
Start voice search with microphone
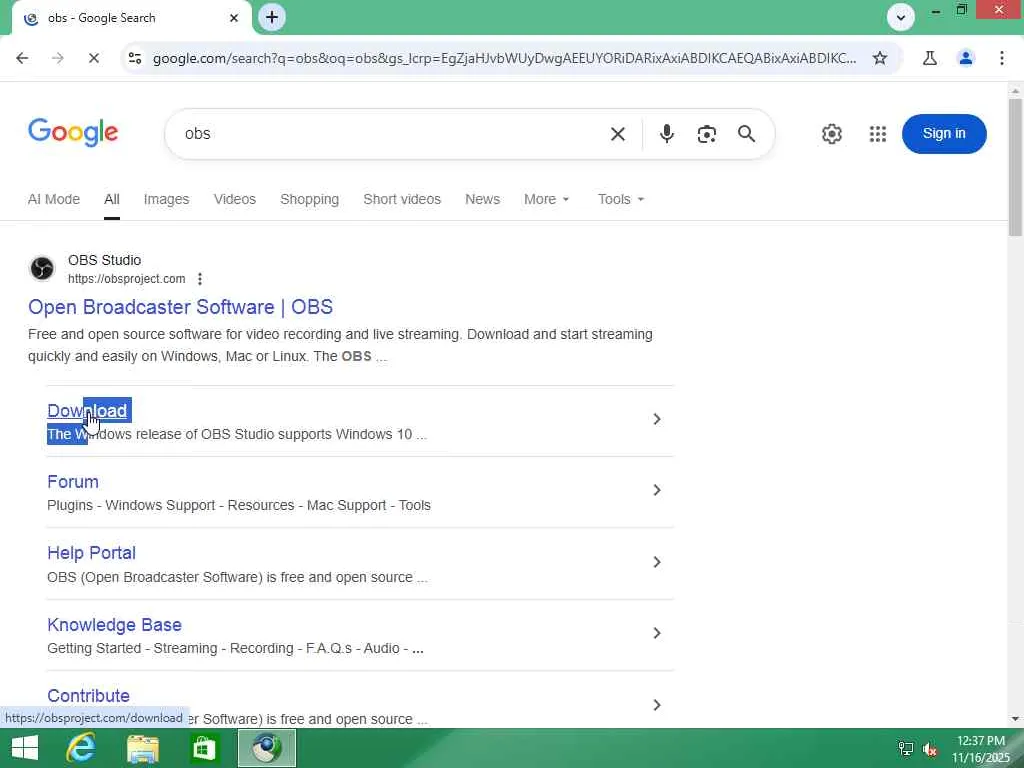[666, 134]
